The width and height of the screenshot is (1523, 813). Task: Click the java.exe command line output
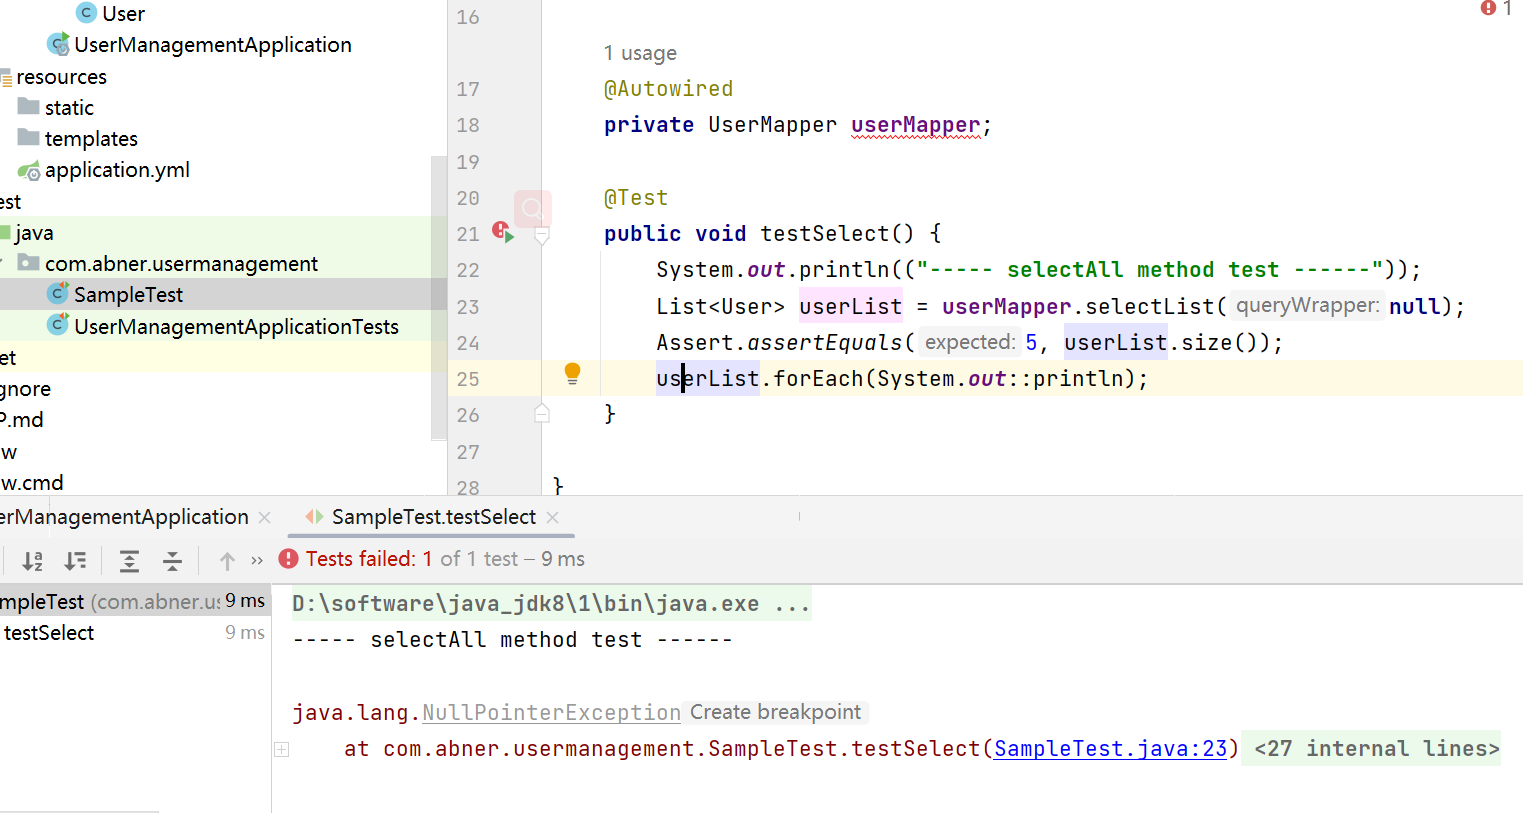pos(551,604)
